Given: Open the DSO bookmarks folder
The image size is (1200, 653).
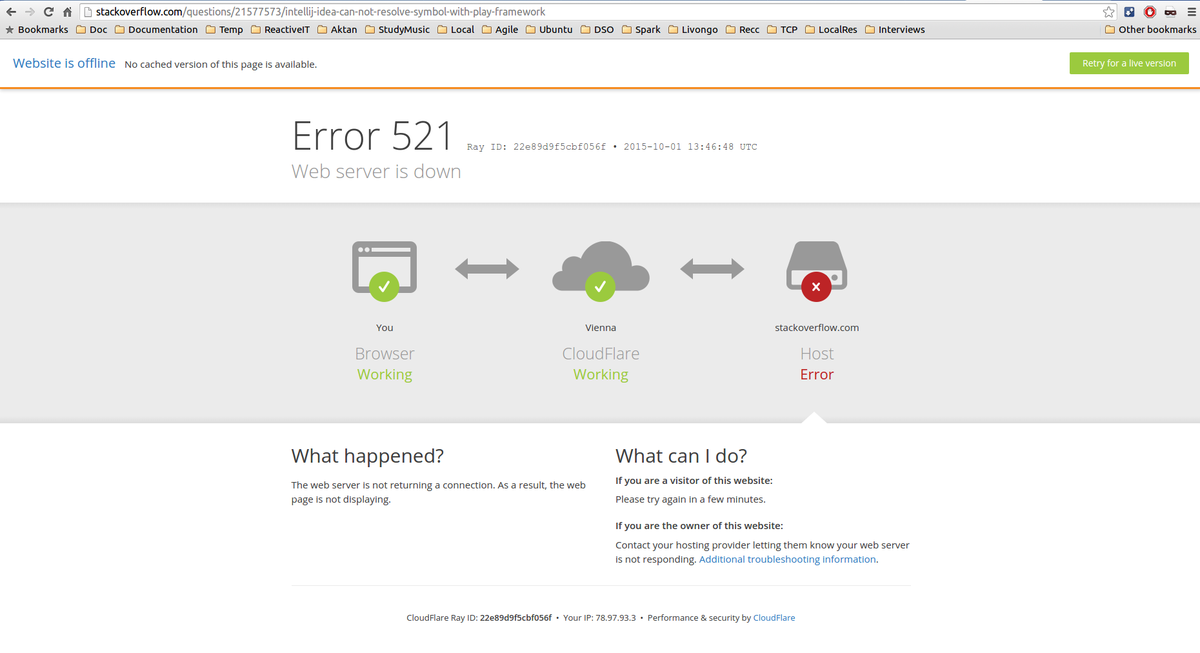Looking at the screenshot, I should click(597, 30).
